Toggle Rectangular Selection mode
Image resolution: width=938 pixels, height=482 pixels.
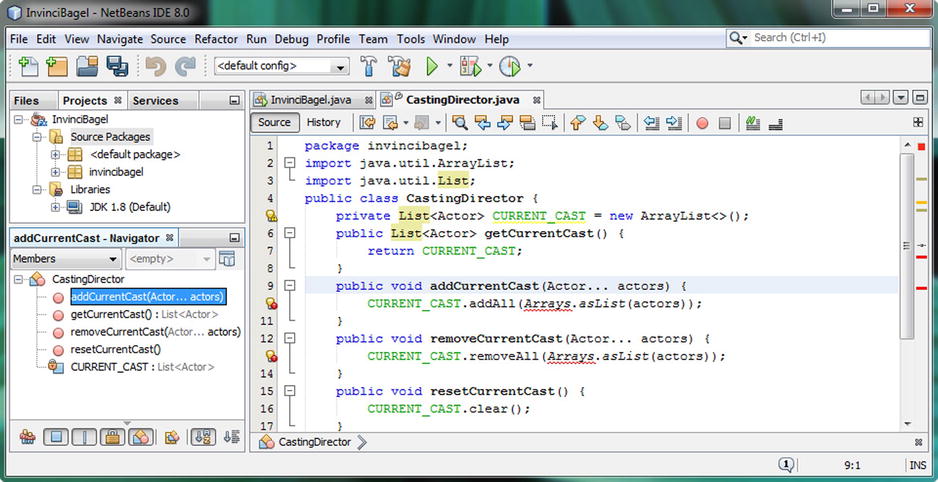pyautogui.click(x=550, y=123)
